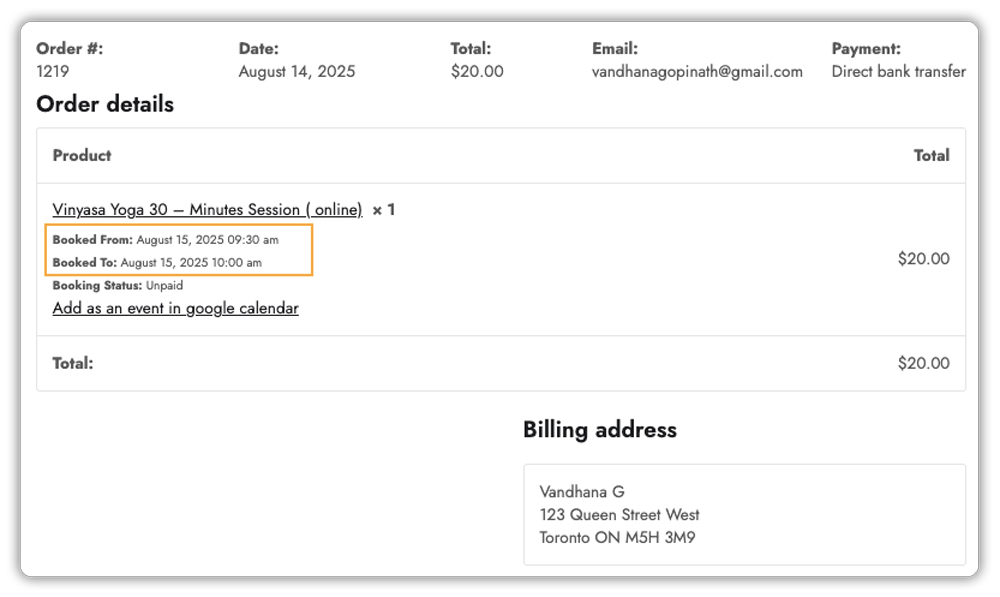The height and width of the screenshot is (597, 1000).
Task: Click the Total row at table bottom
Action: click(72, 363)
